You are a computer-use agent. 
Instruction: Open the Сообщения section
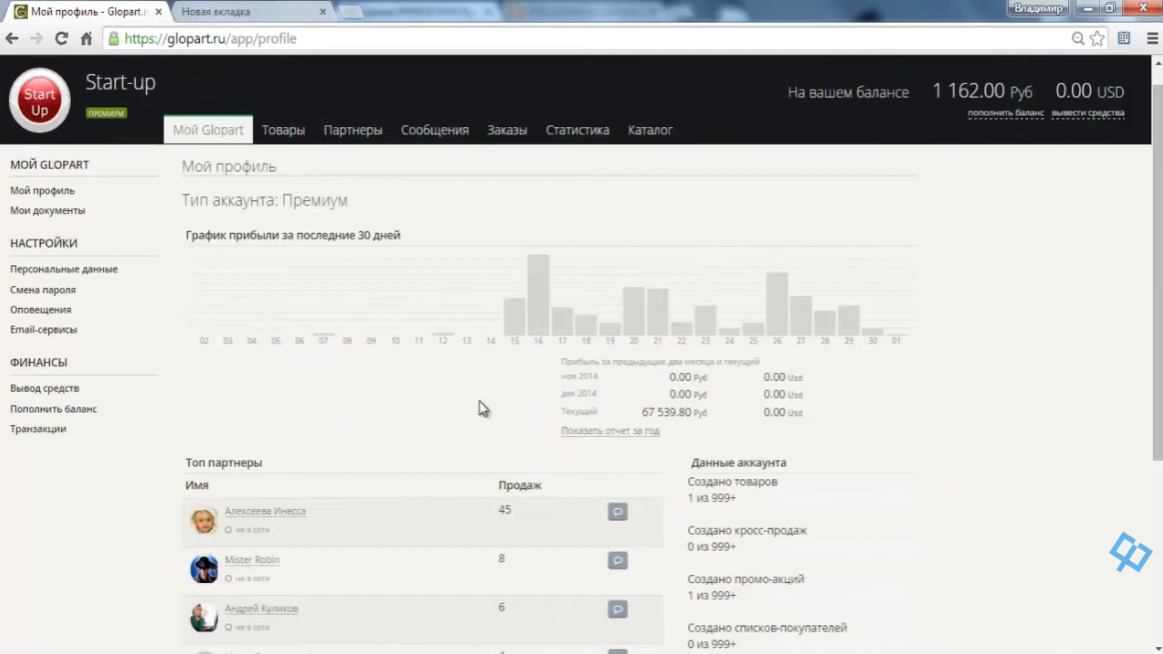pyautogui.click(x=435, y=130)
